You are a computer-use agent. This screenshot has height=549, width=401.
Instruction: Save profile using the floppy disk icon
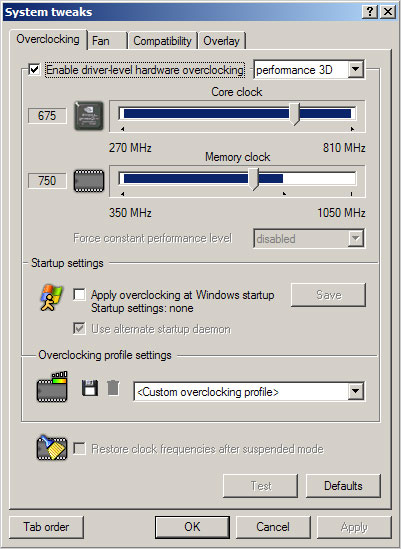point(90,388)
